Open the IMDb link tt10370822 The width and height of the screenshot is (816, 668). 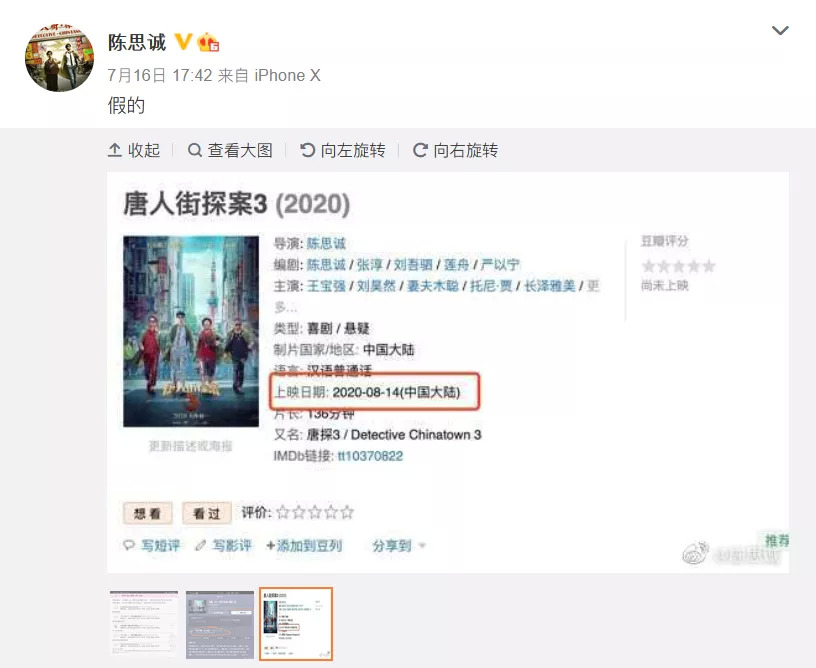pos(371,456)
